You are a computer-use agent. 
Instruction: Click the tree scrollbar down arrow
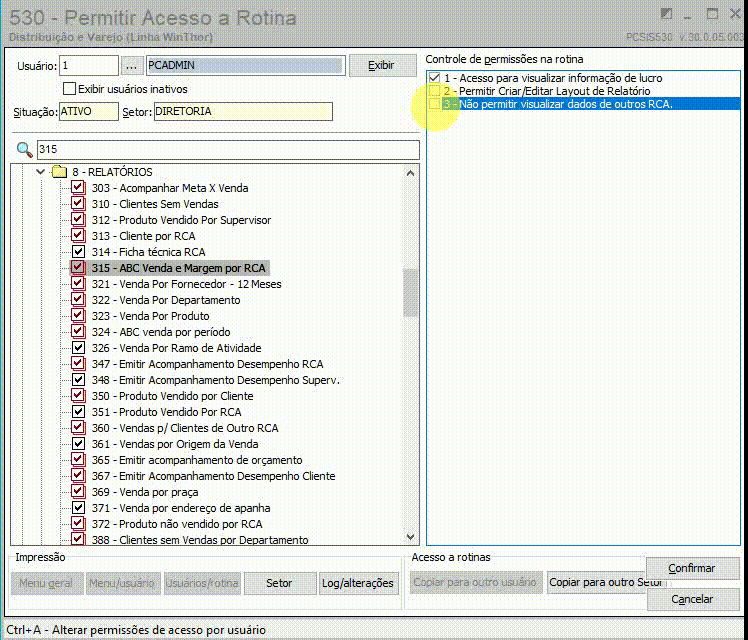click(x=410, y=537)
